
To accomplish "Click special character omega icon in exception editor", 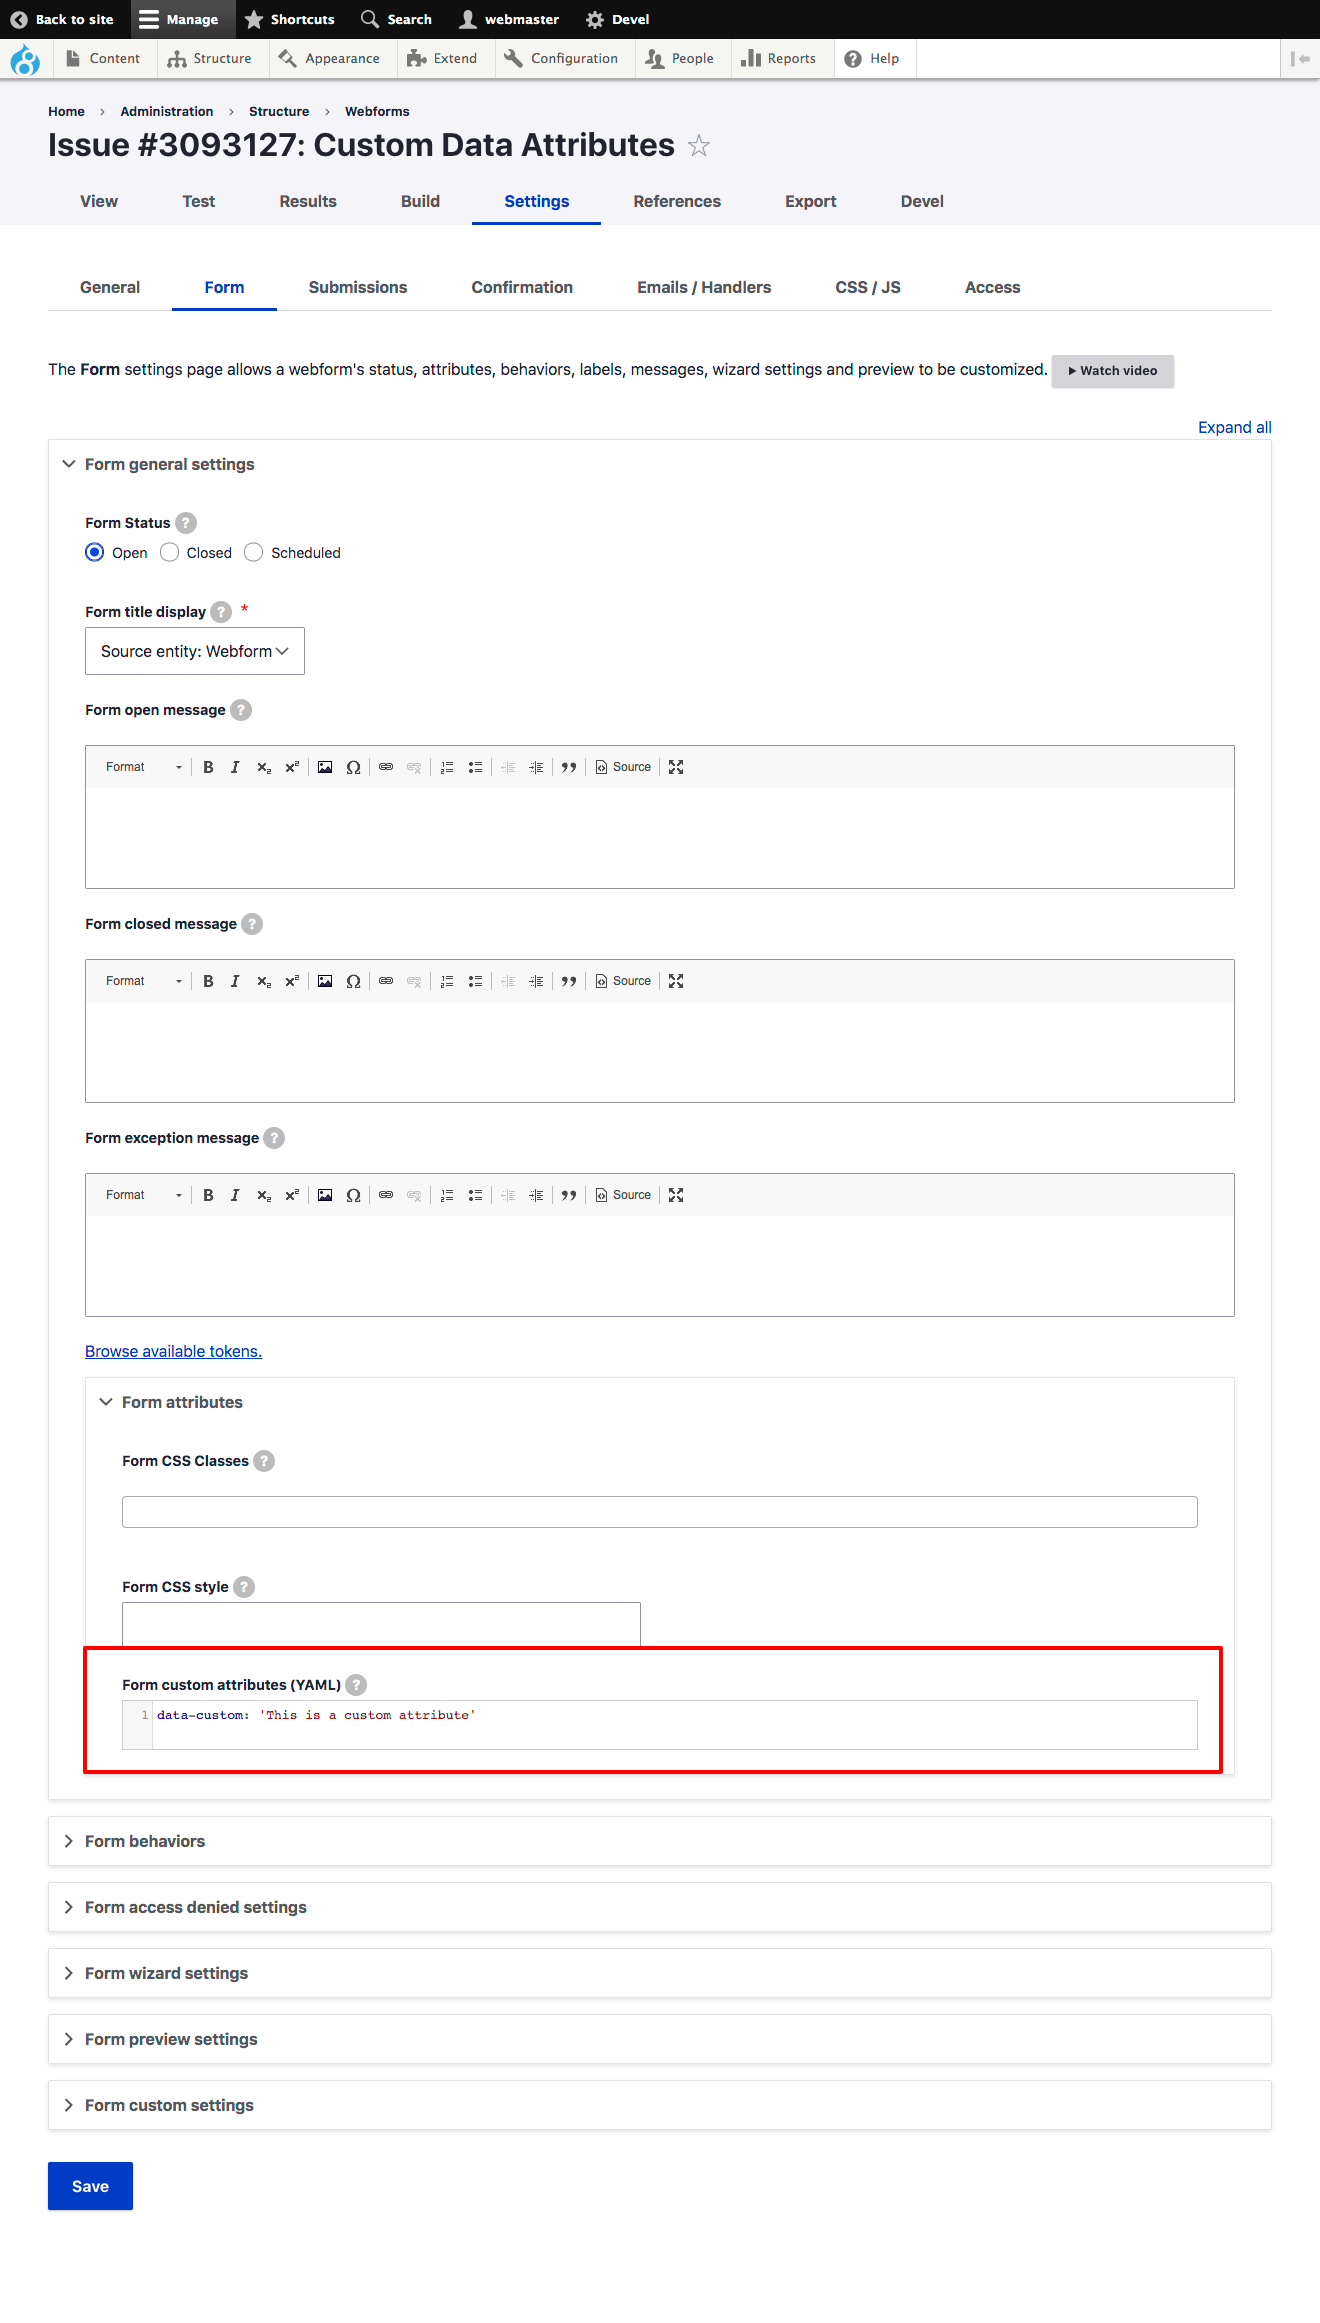I will pos(353,1195).
